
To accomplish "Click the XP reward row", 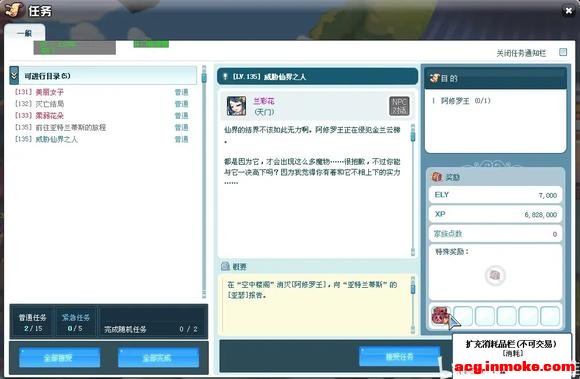I will pos(495,214).
